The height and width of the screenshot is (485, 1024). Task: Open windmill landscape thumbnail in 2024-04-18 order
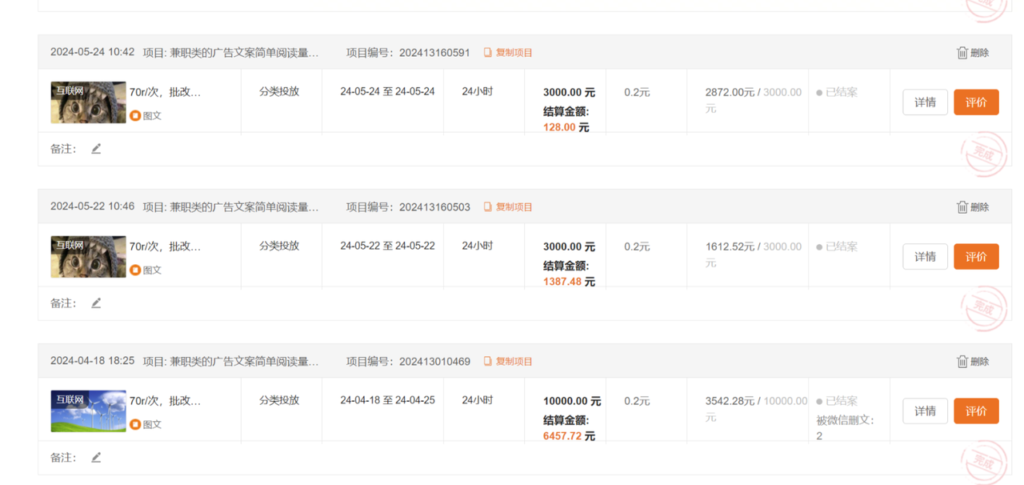click(88, 411)
